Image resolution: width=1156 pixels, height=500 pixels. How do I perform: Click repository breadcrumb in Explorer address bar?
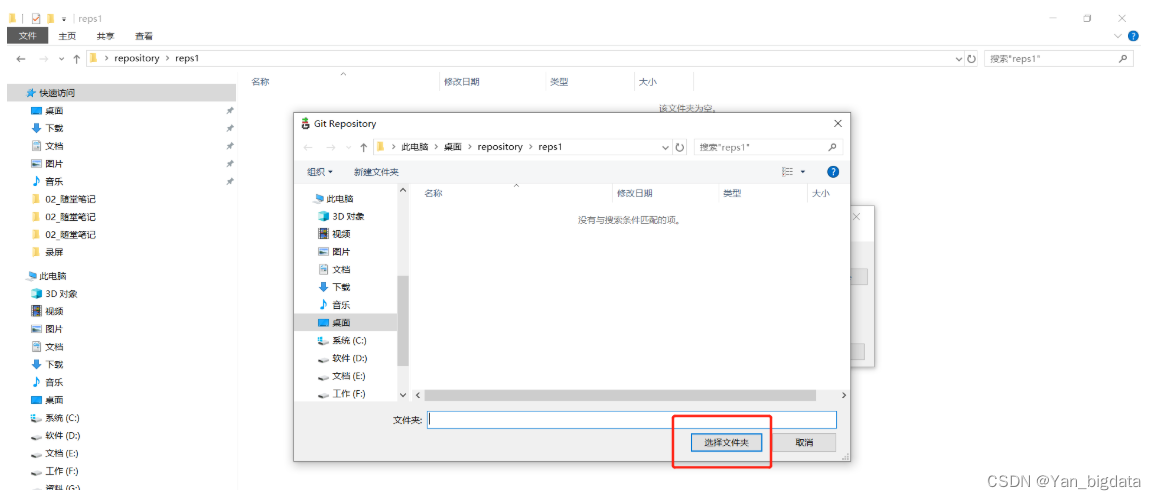click(x=136, y=58)
